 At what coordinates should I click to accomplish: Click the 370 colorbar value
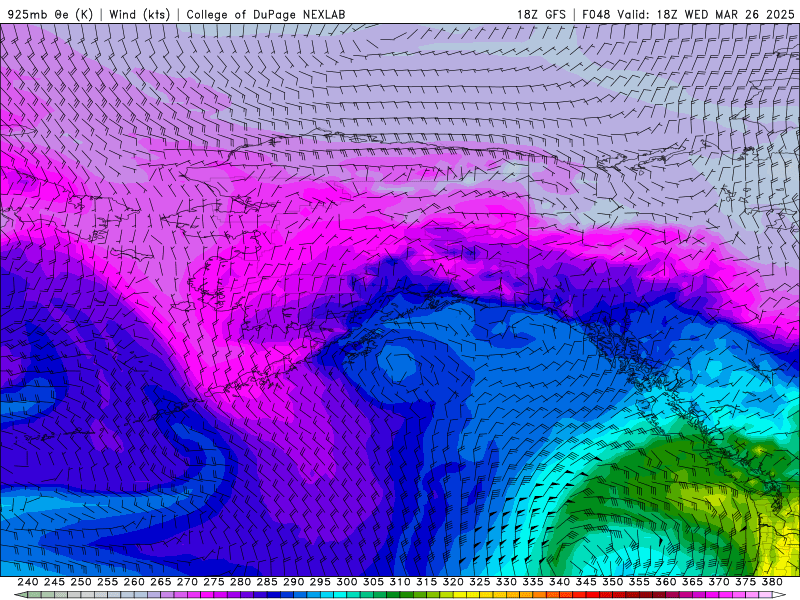[x=718, y=582]
